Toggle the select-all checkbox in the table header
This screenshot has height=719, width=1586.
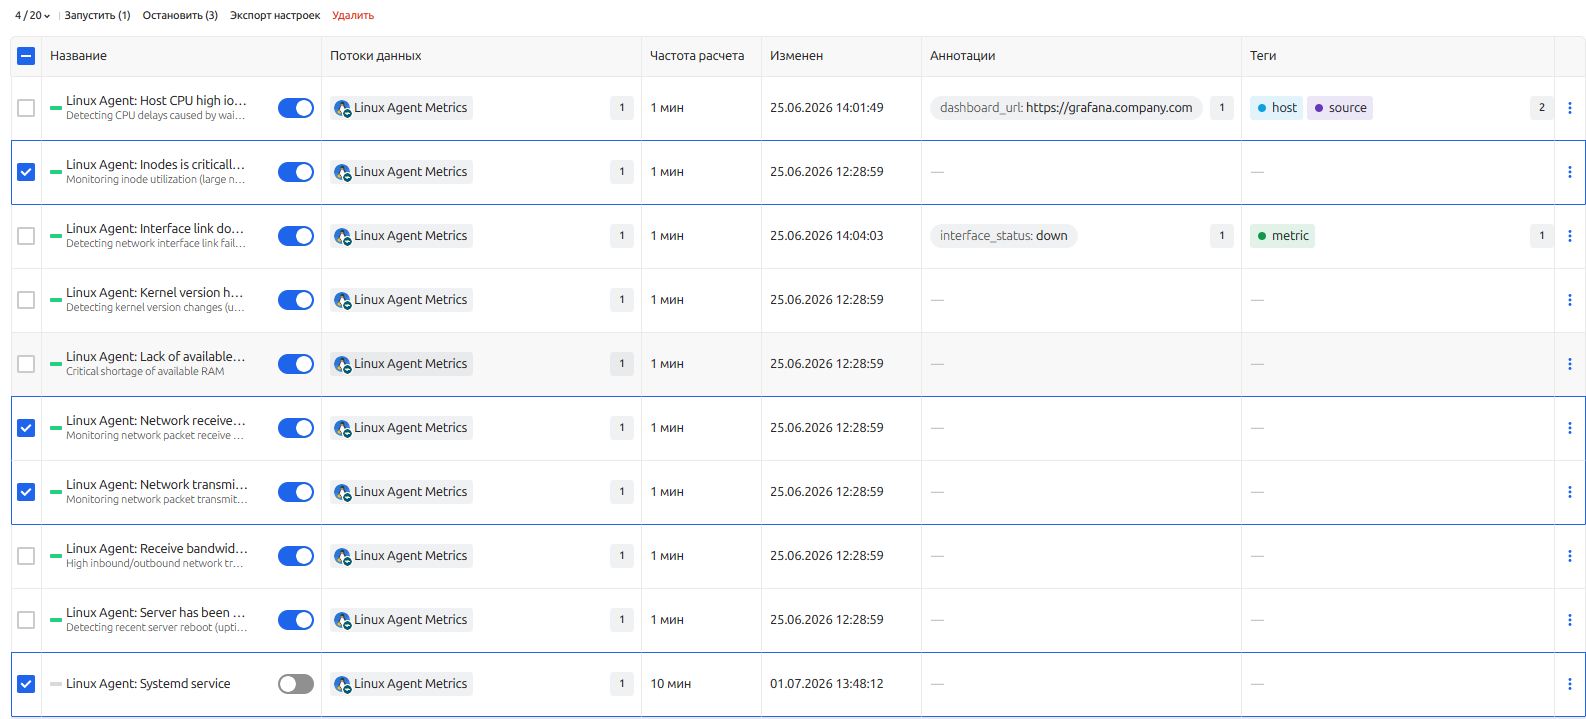26,56
